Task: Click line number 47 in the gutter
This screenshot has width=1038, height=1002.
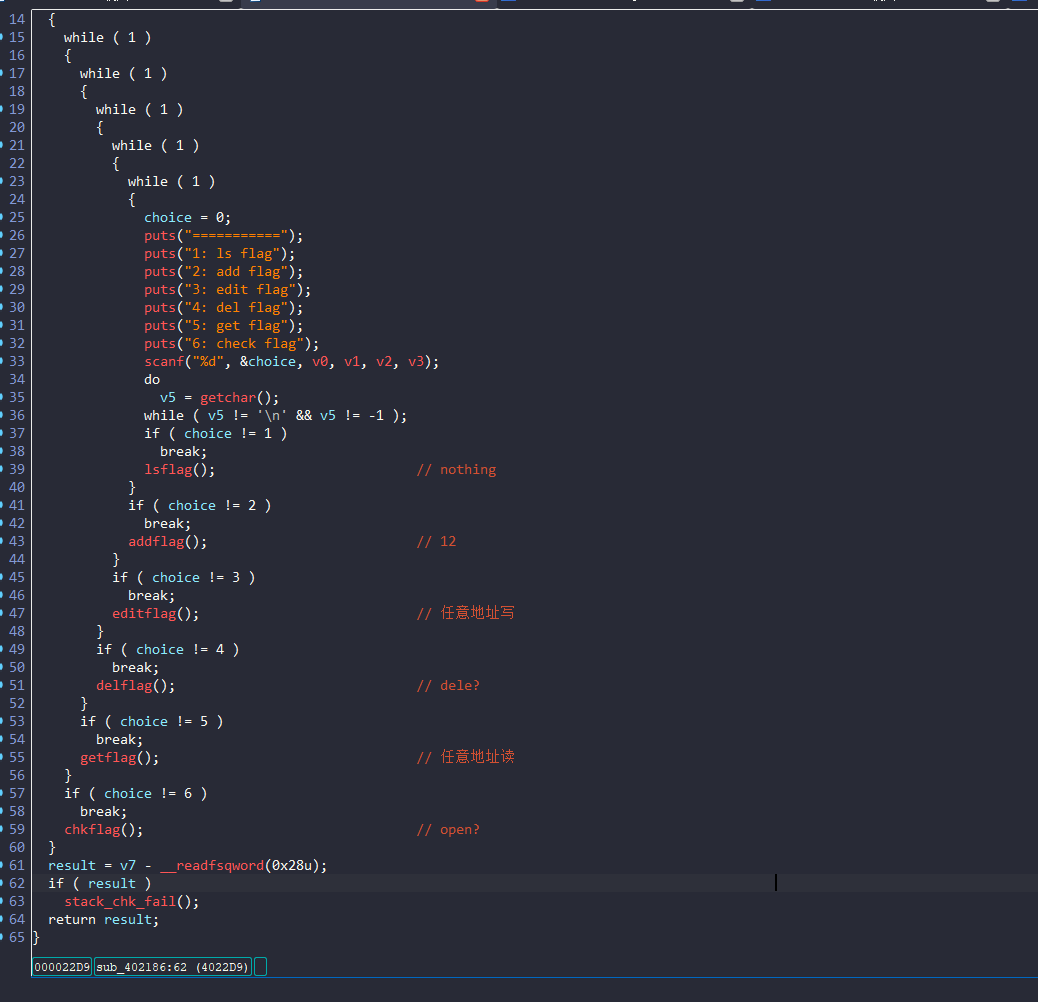Action: [x=17, y=614]
